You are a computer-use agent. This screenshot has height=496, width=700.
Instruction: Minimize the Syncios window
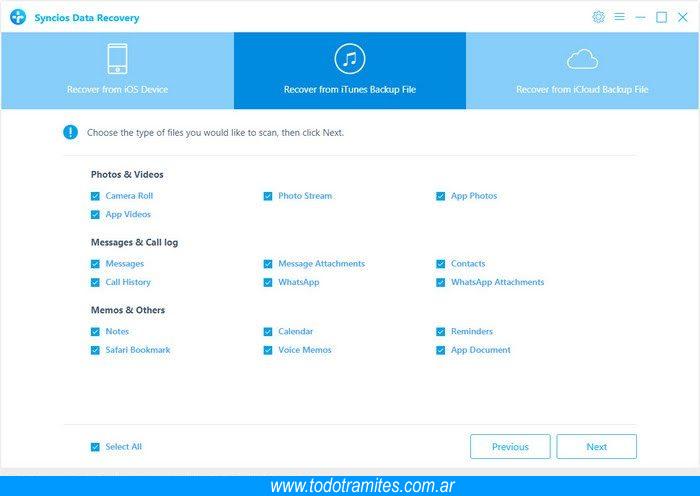[640, 17]
